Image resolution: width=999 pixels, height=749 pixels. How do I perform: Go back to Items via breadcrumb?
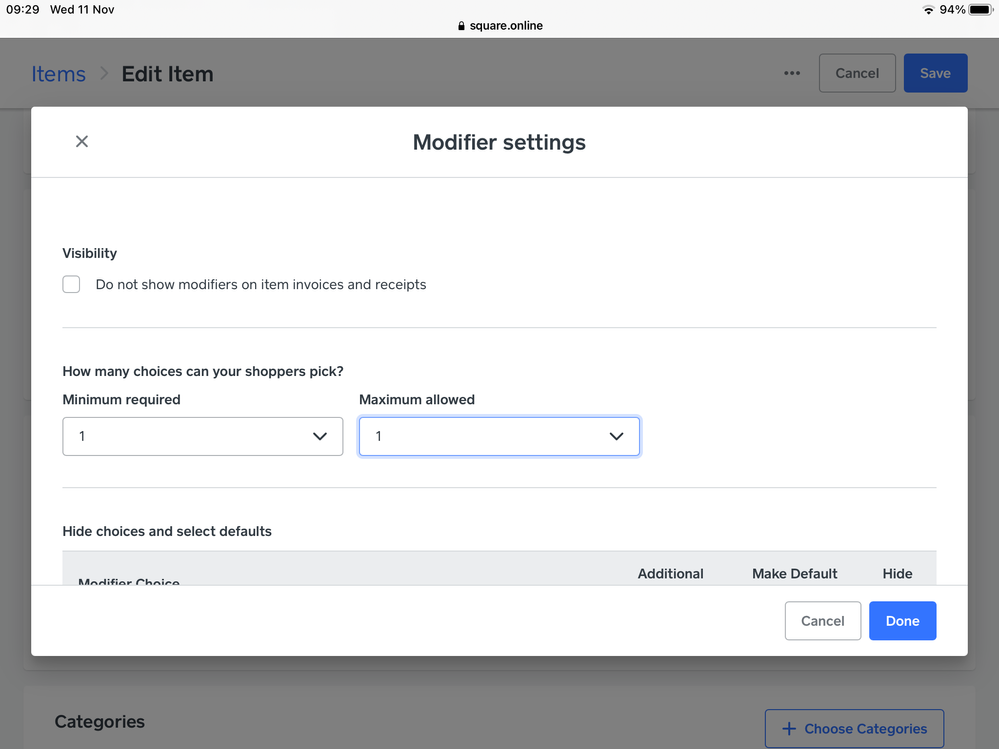pyautogui.click(x=58, y=74)
